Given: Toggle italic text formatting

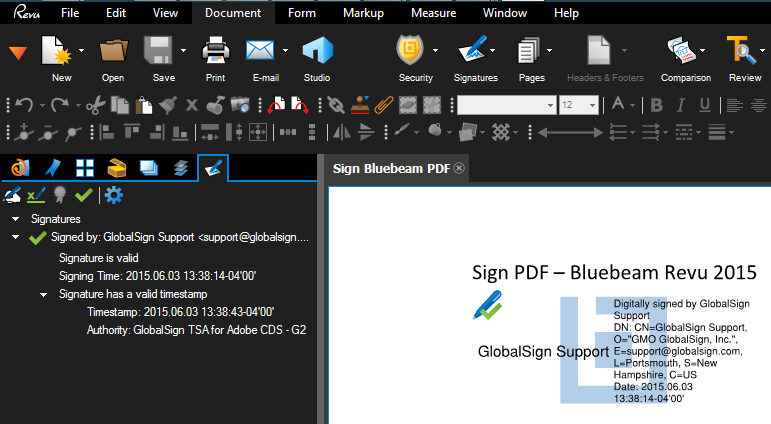Looking at the screenshot, I should (682, 105).
